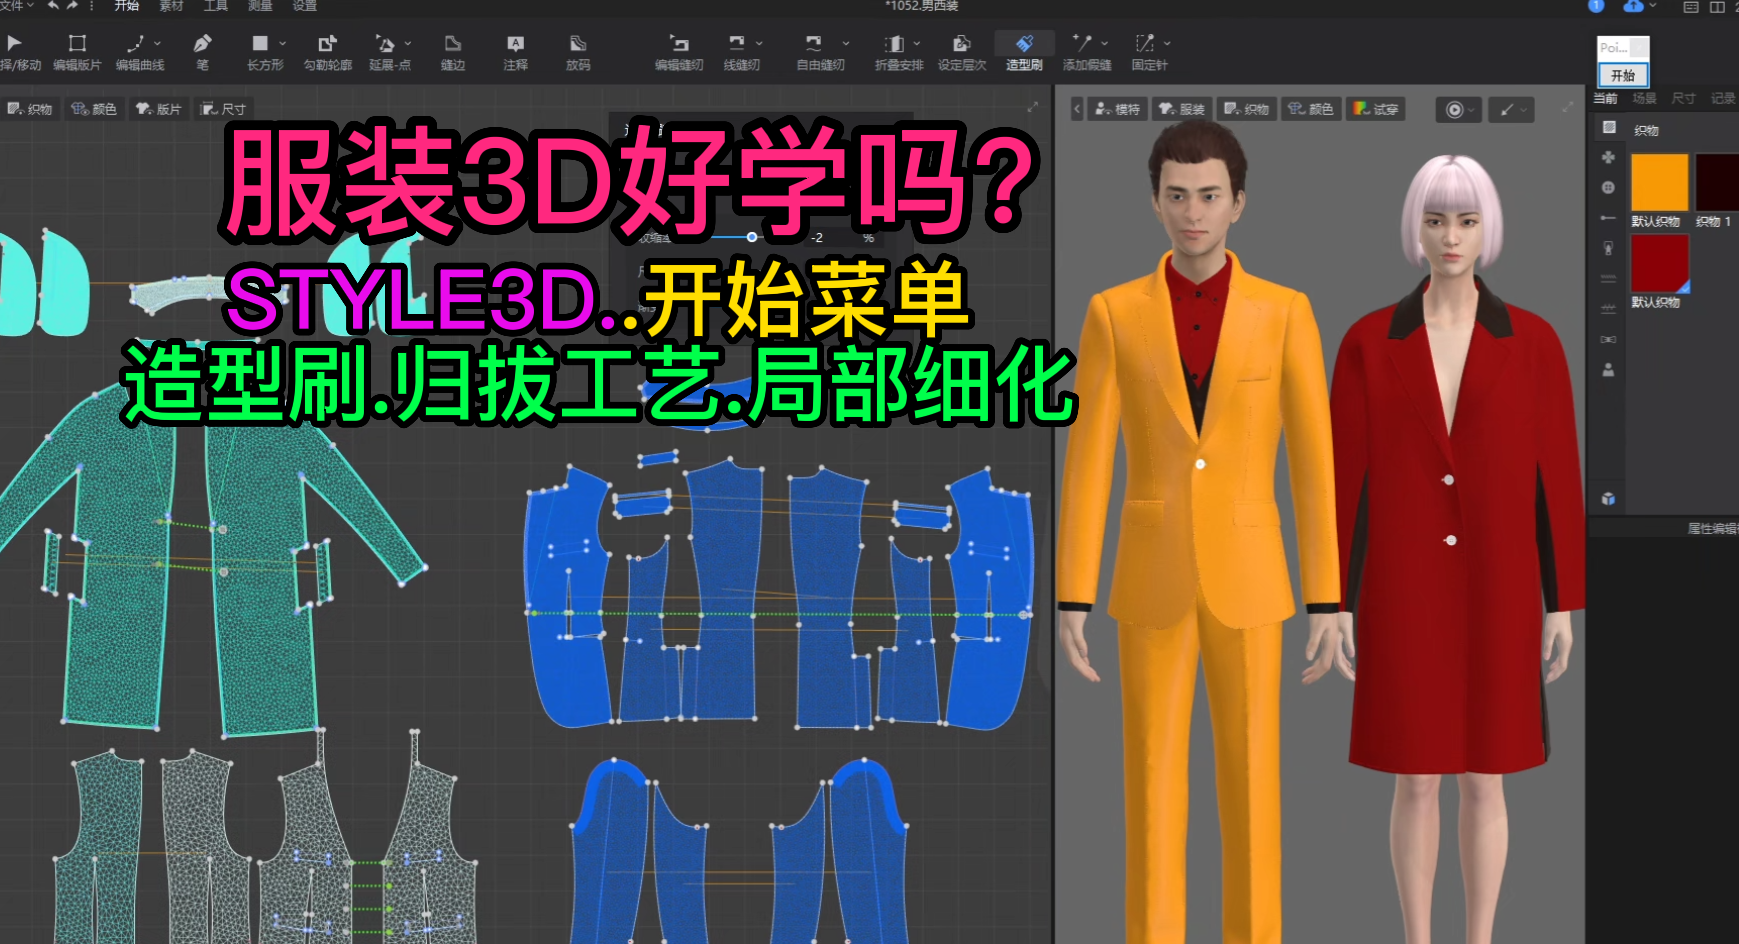Select the 添加假缝 add tack tool
Viewport: 1739px width, 944px height.
[x=1086, y=52]
